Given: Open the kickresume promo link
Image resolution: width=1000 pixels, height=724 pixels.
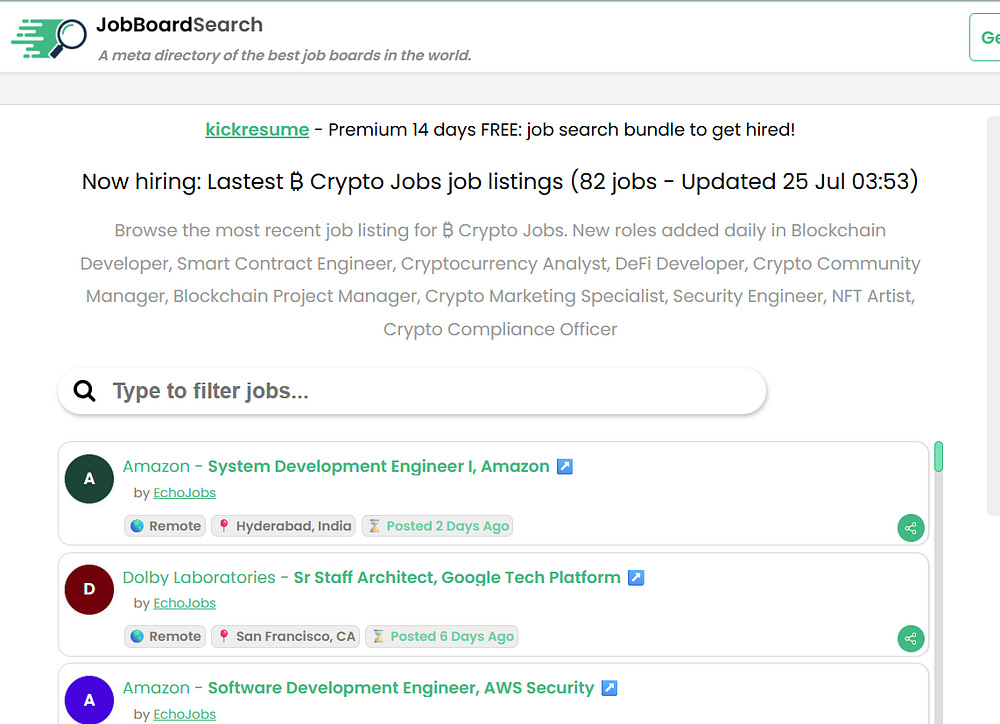Looking at the screenshot, I should pos(257,129).
